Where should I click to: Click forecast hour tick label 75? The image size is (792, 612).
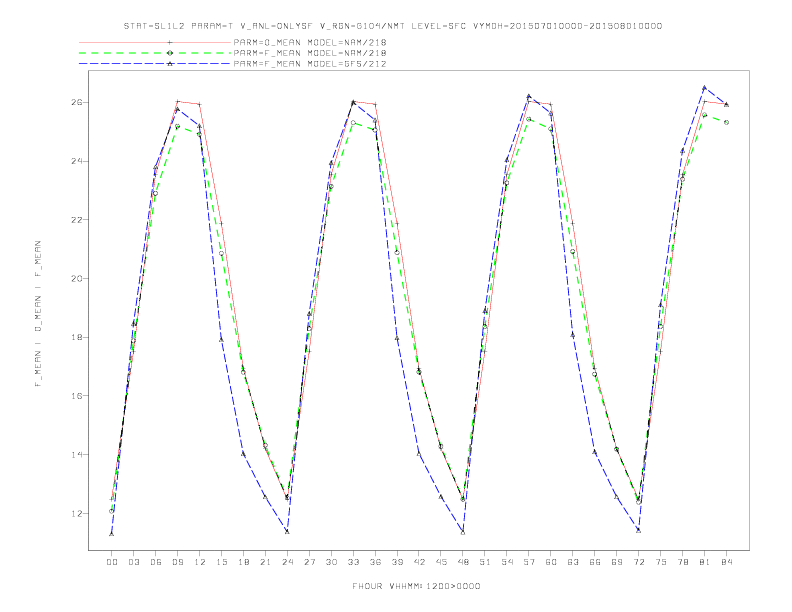[x=661, y=562]
